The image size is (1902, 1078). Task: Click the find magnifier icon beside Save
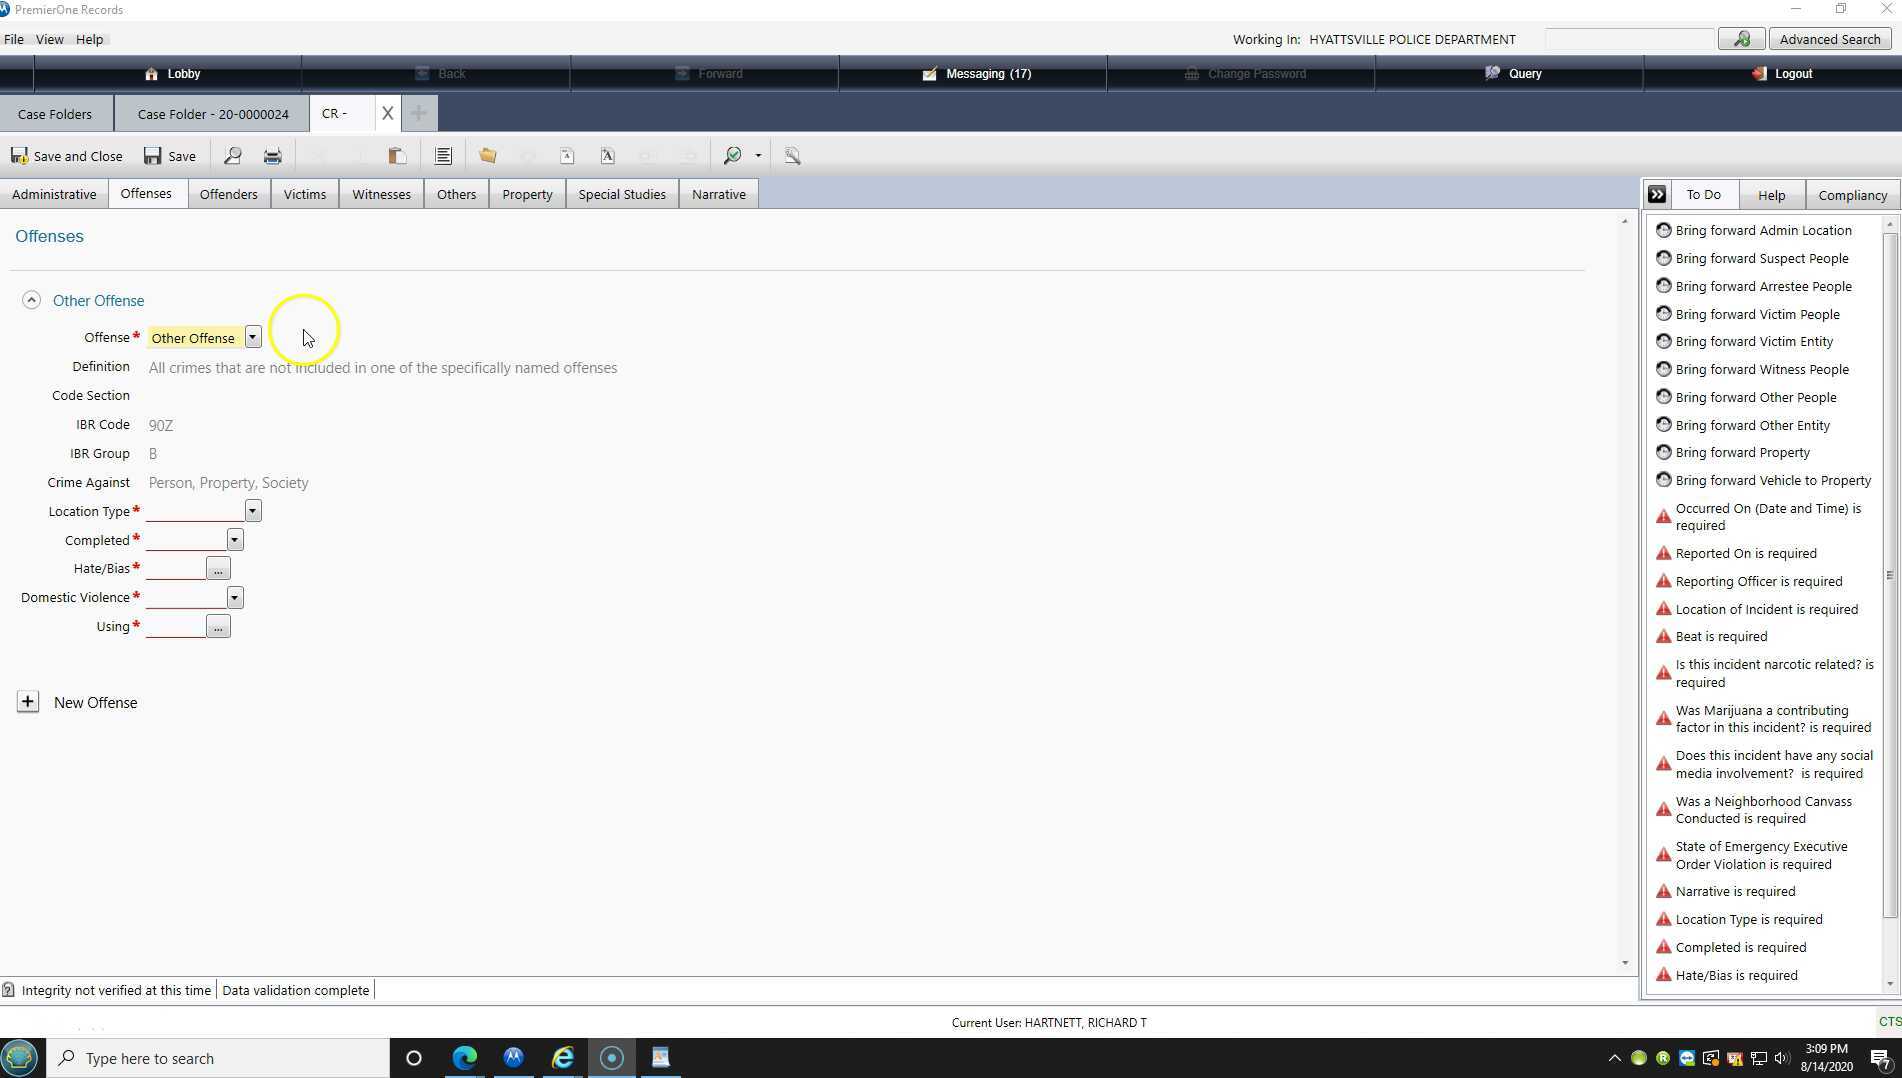click(232, 156)
